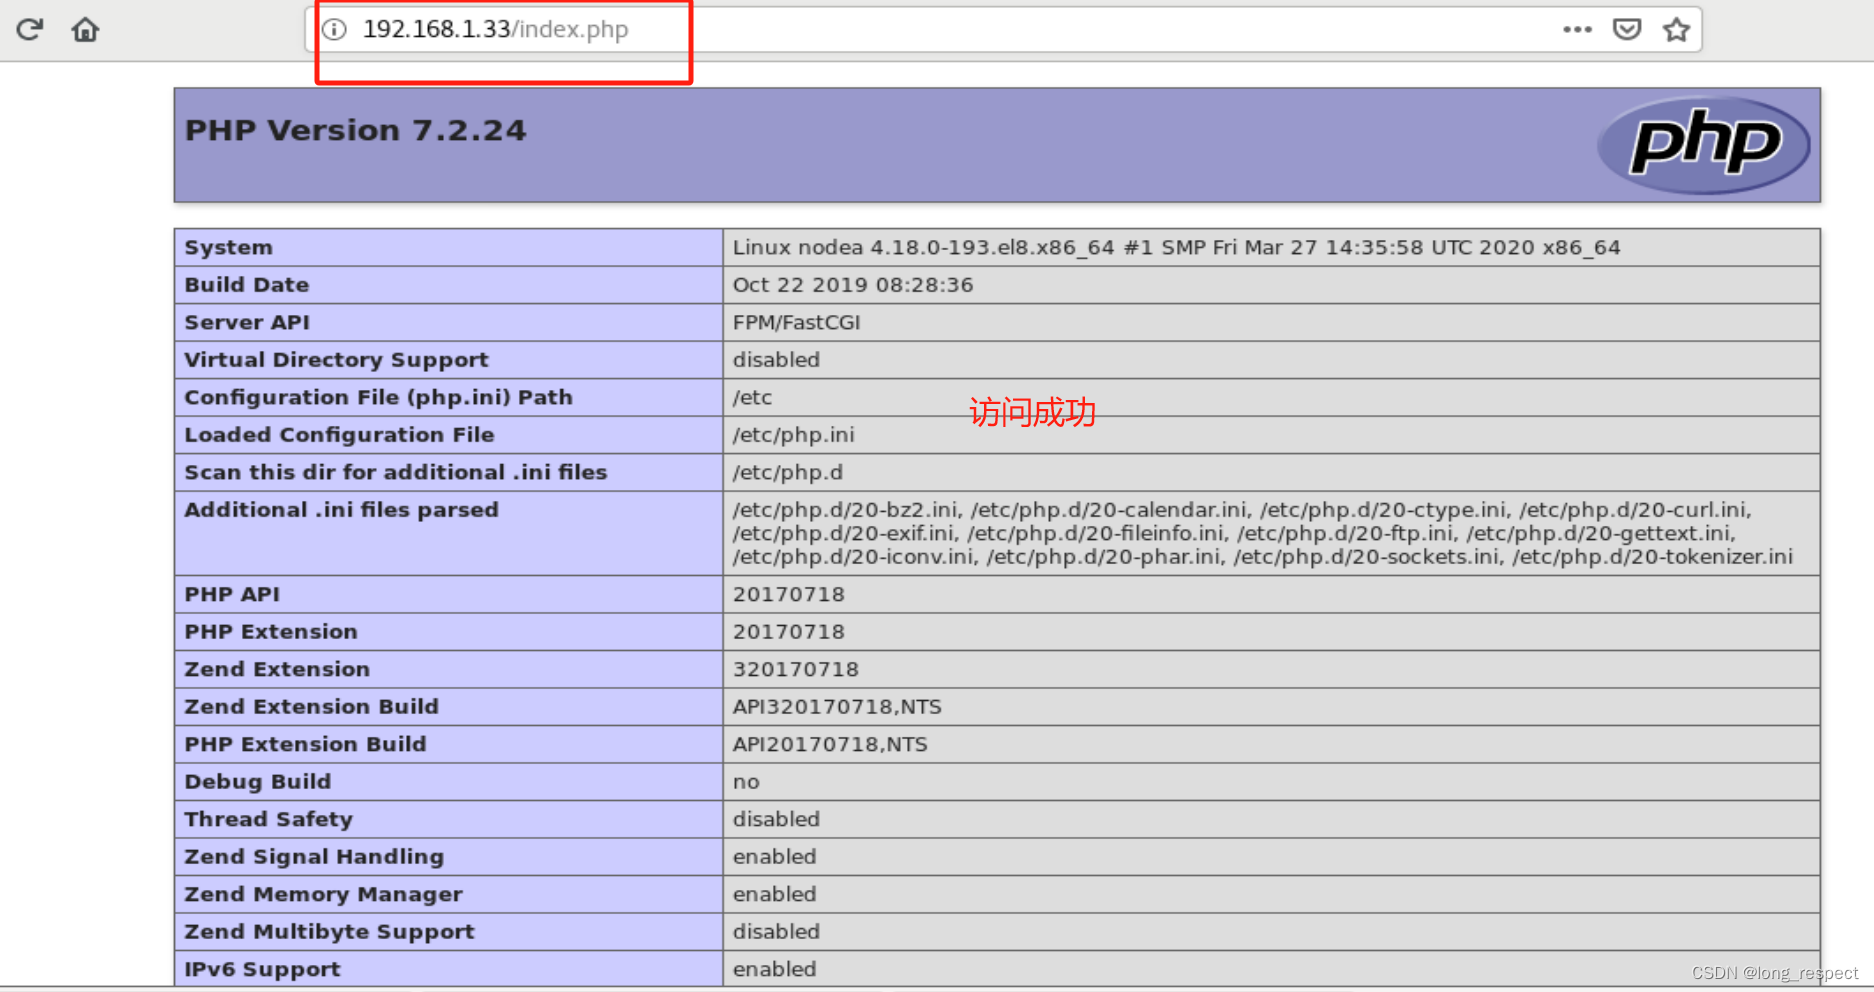
Task: Click the Virtual Directory Support label
Action: [x=336, y=360]
